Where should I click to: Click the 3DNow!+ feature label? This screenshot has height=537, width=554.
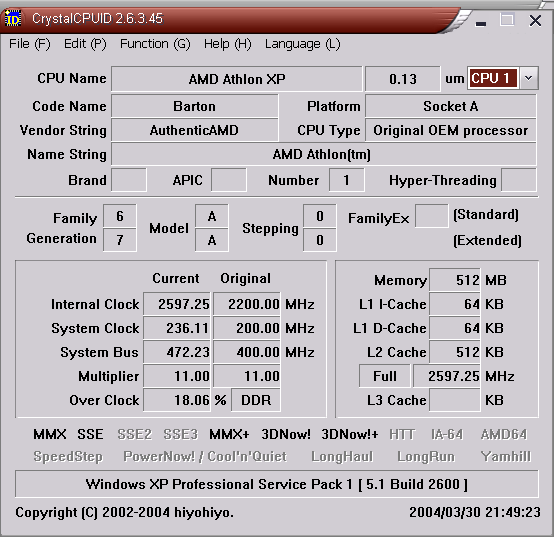pyautogui.click(x=350, y=434)
